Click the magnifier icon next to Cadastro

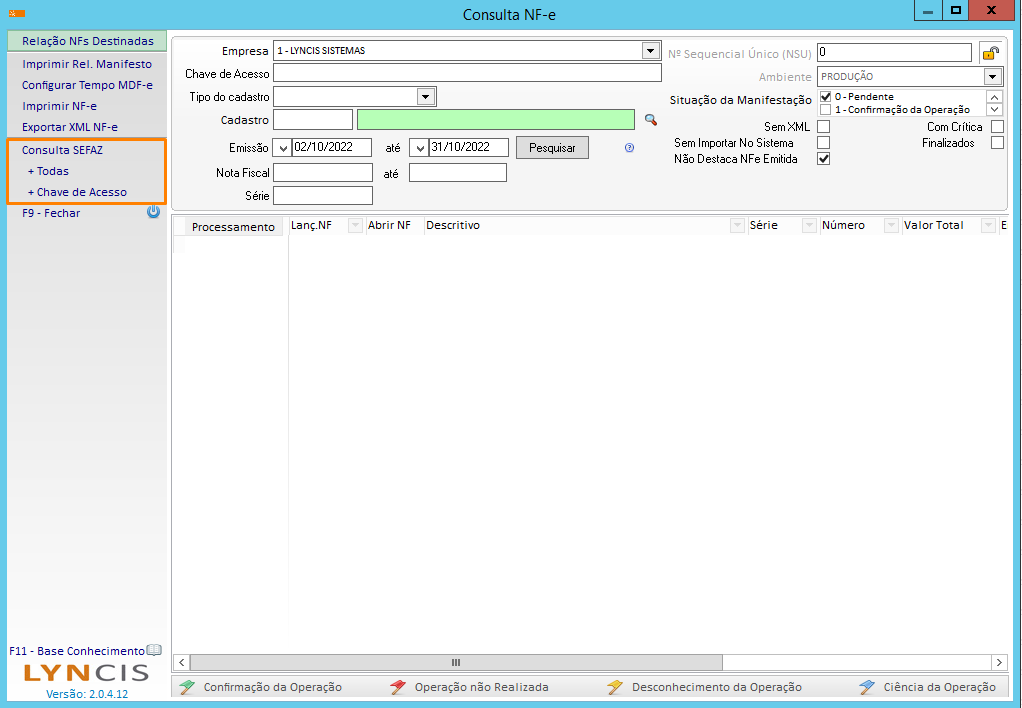tap(650, 120)
